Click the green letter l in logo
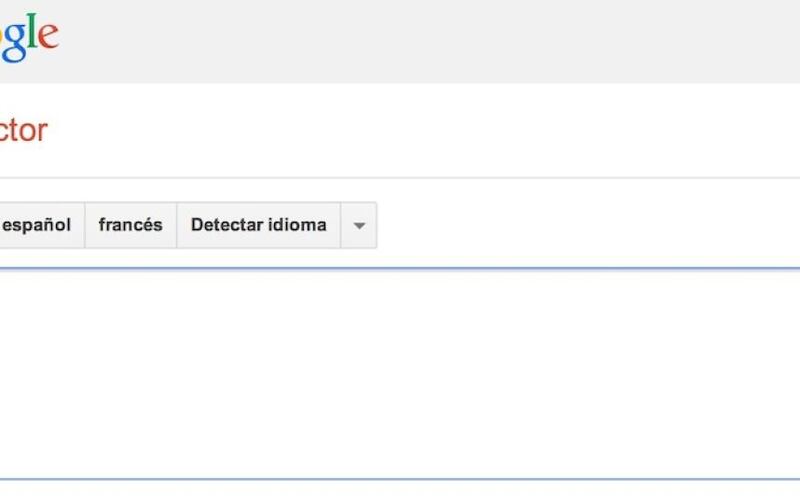 click(x=32, y=31)
